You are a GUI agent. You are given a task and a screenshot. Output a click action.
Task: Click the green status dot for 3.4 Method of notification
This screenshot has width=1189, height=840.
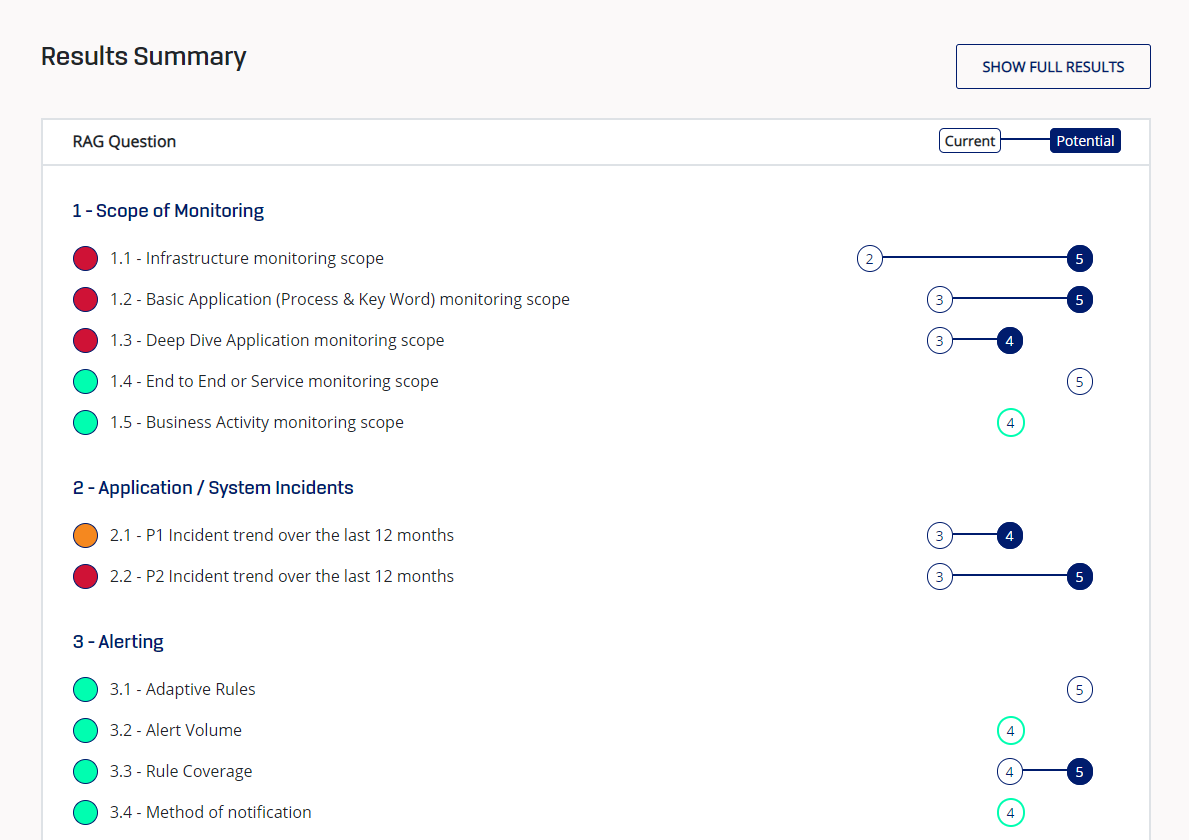click(x=86, y=812)
